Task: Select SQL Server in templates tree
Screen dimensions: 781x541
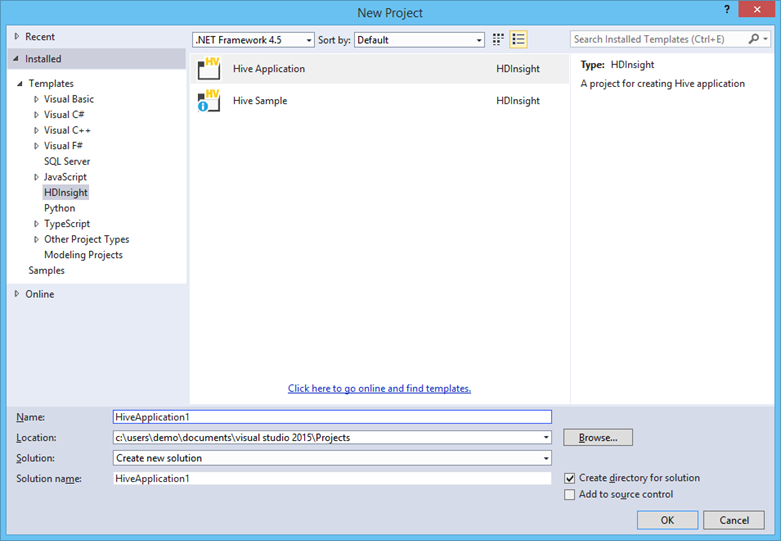Action: point(67,161)
